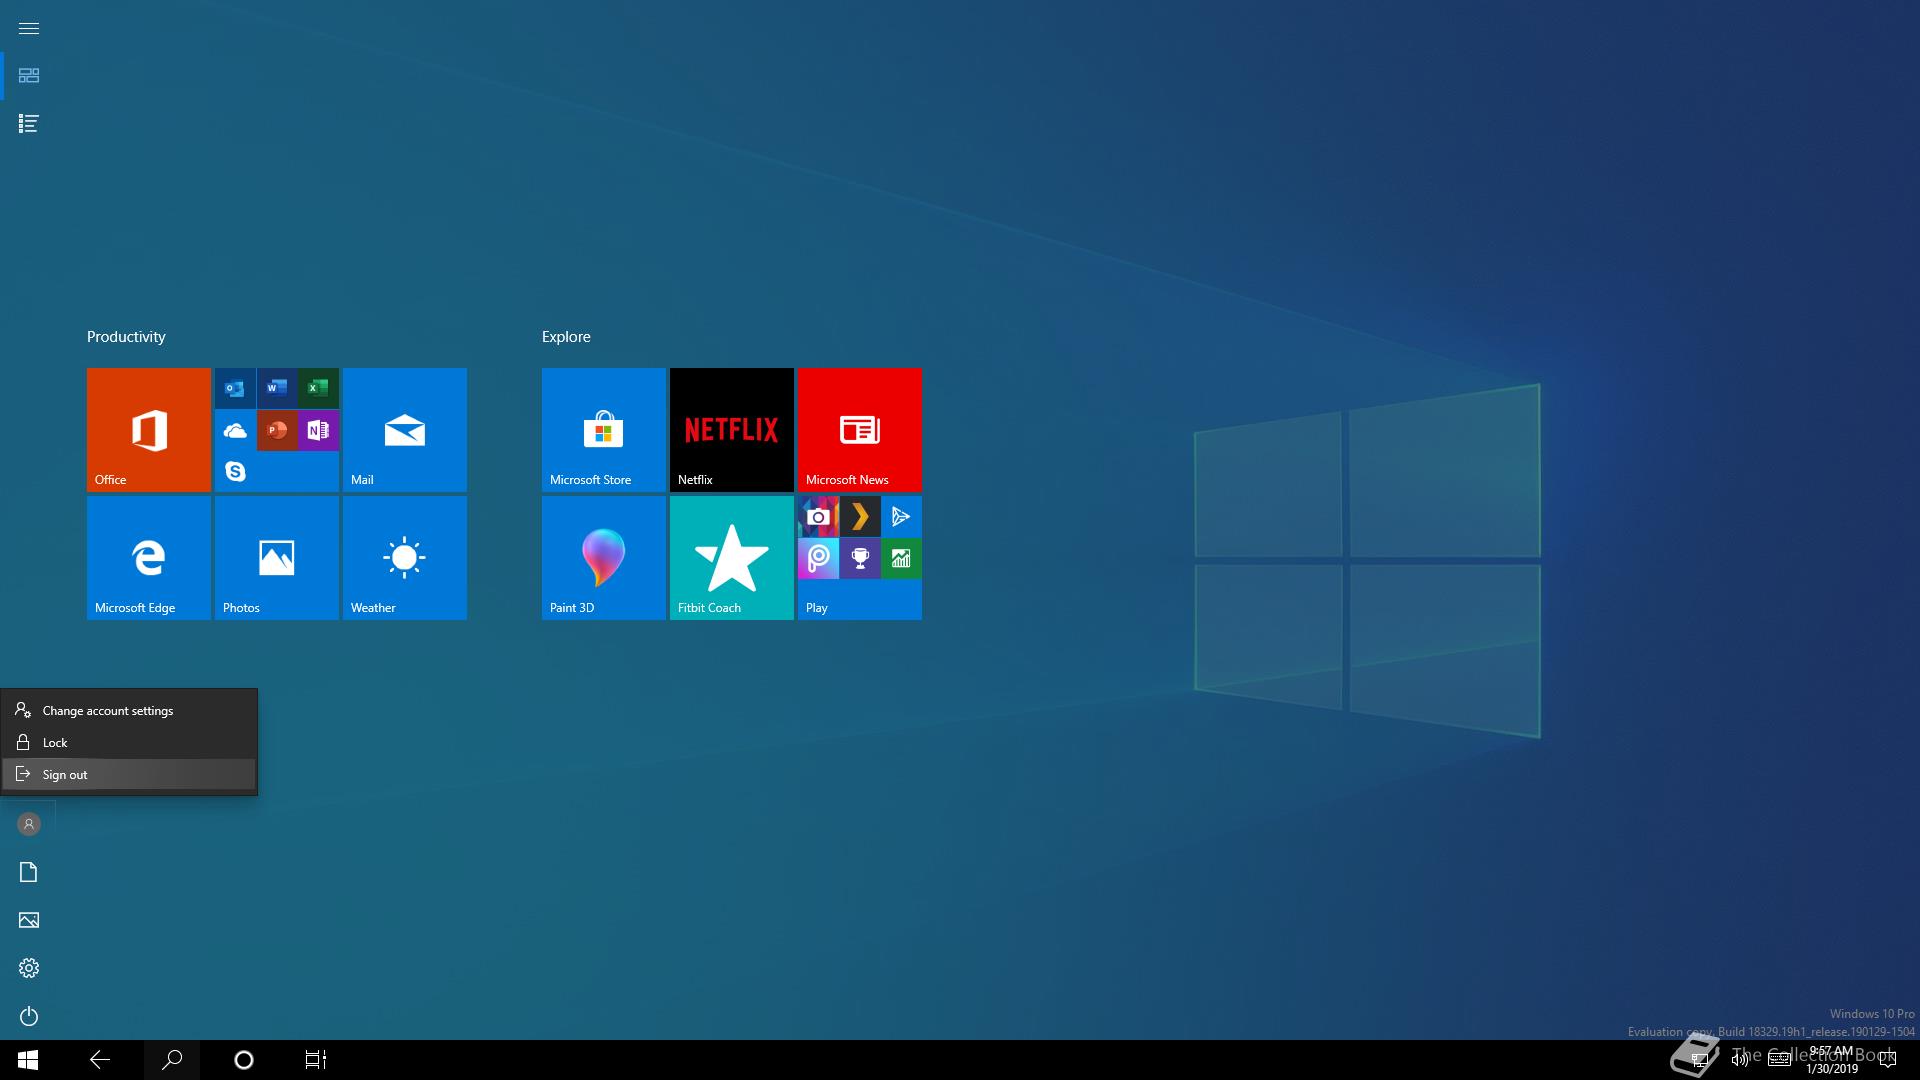
Task: Open the Microsoft Store tile
Action: 604,430
